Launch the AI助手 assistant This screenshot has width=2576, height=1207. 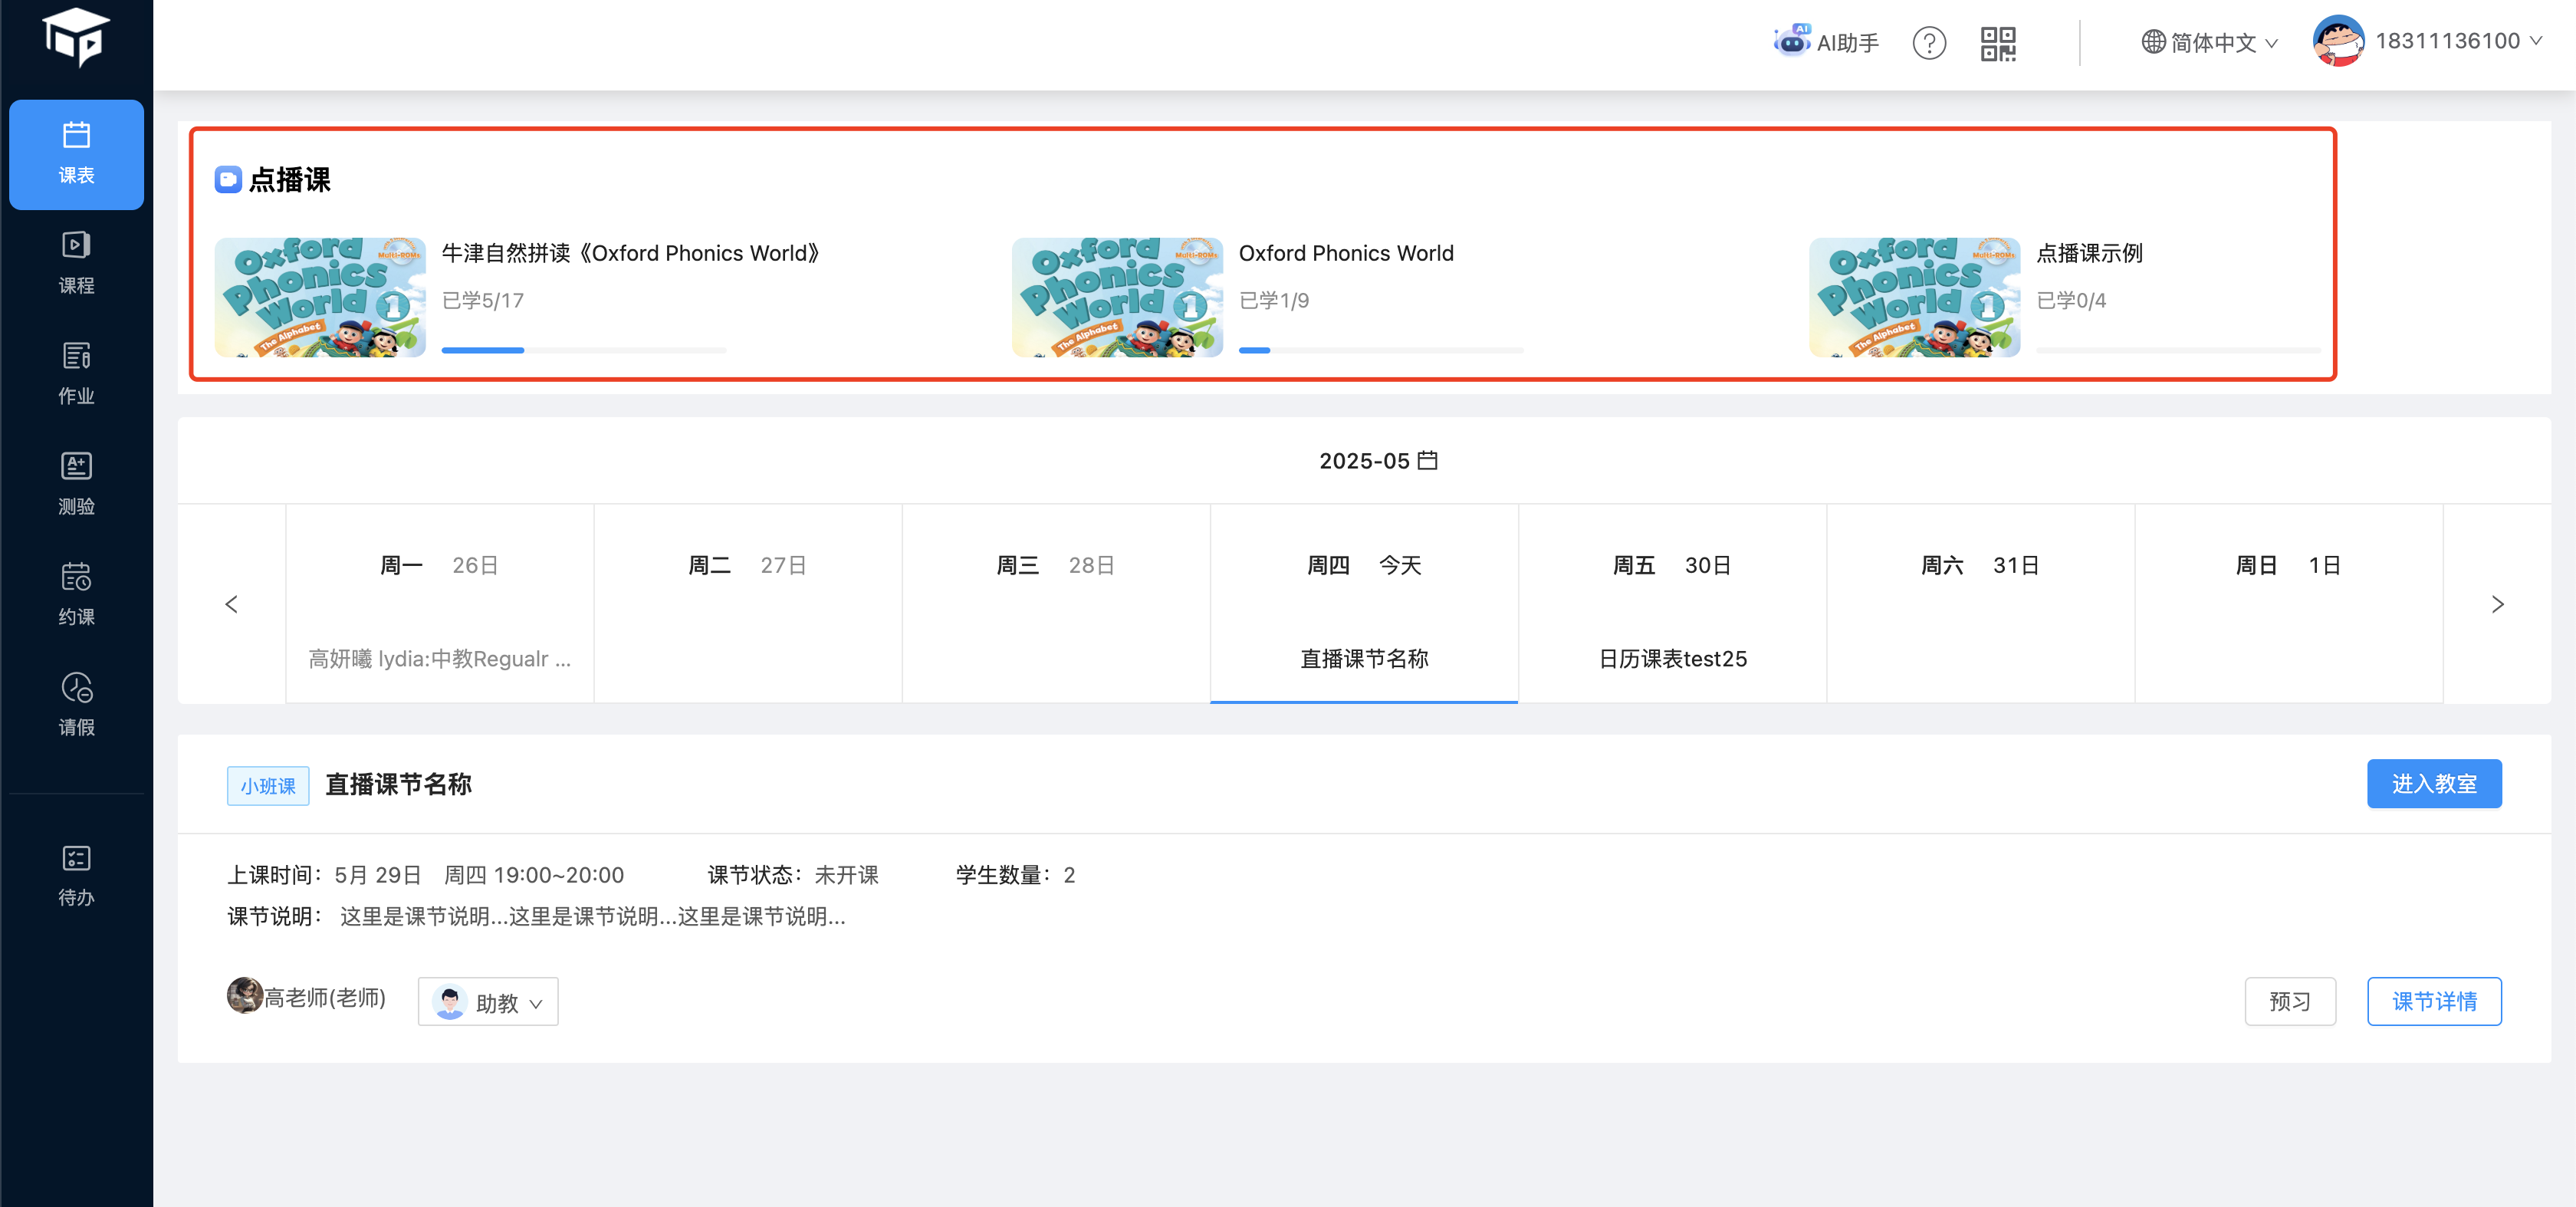click(x=1826, y=42)
